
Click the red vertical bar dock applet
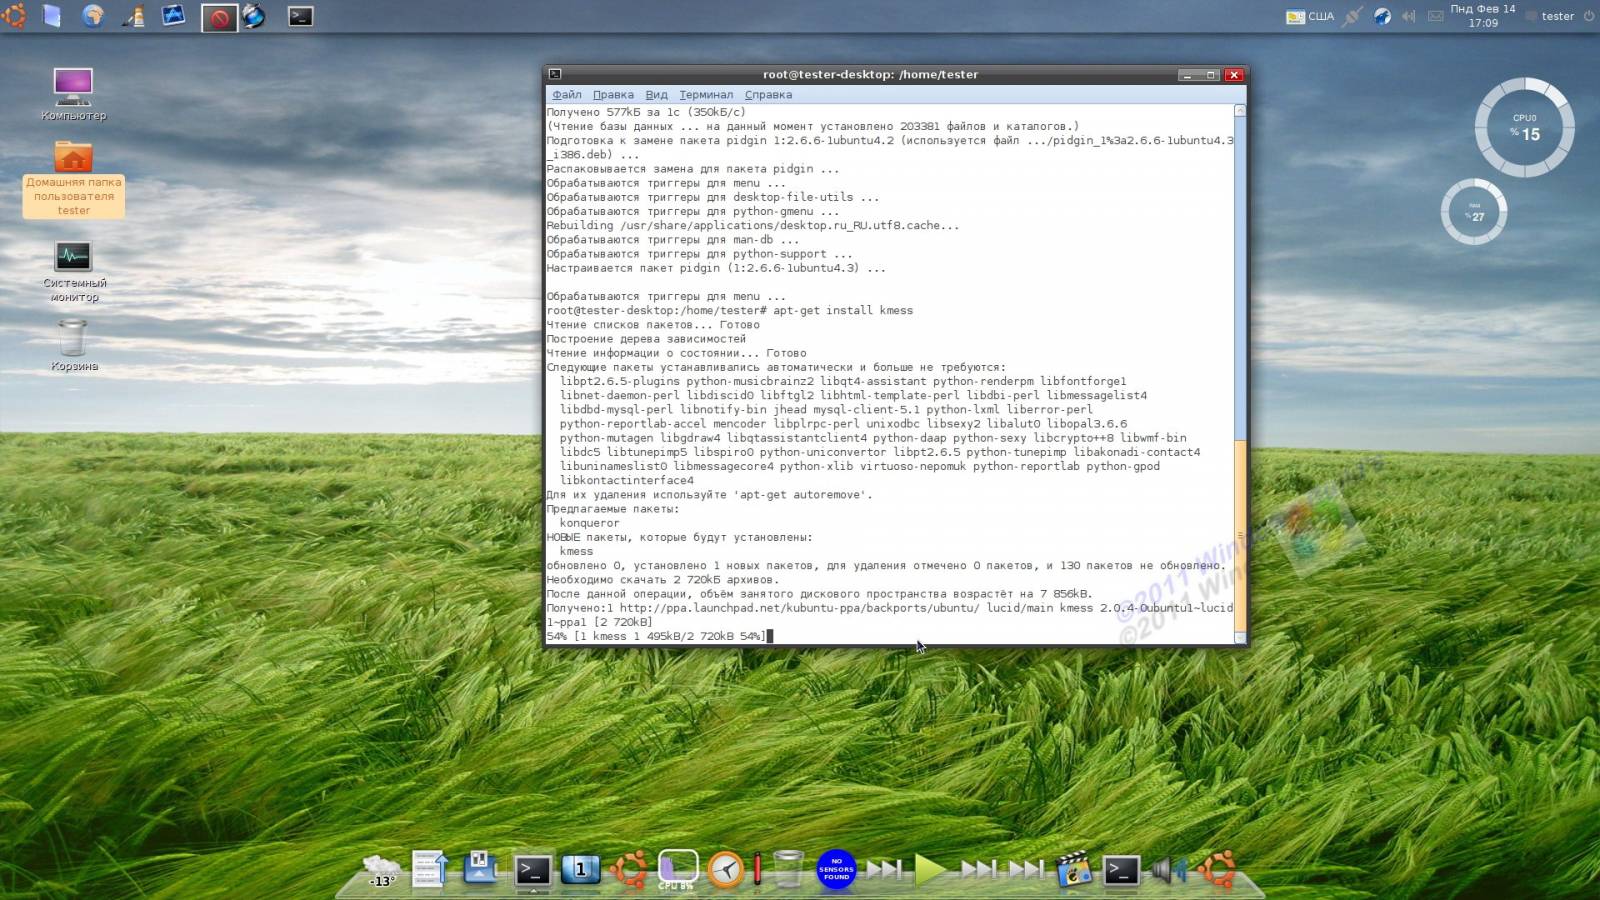pyautogui.click(x=757, y=869)
